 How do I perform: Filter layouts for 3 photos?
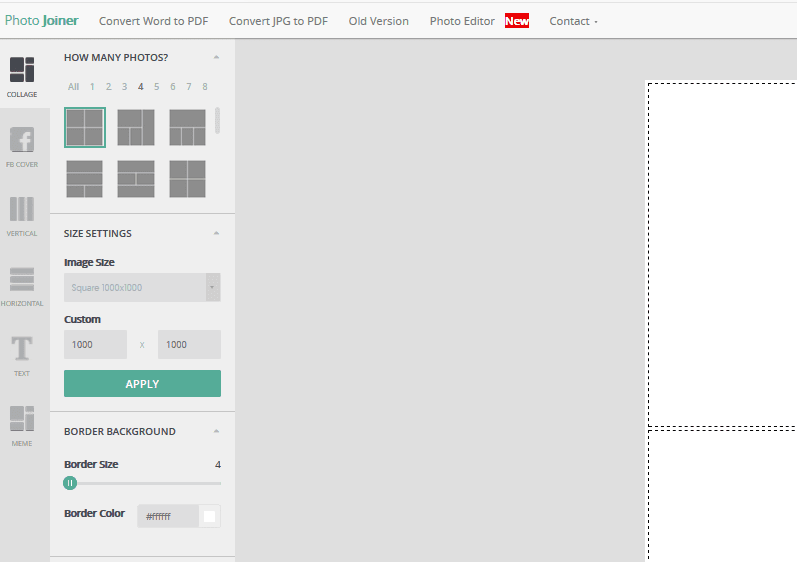(124, 87)
